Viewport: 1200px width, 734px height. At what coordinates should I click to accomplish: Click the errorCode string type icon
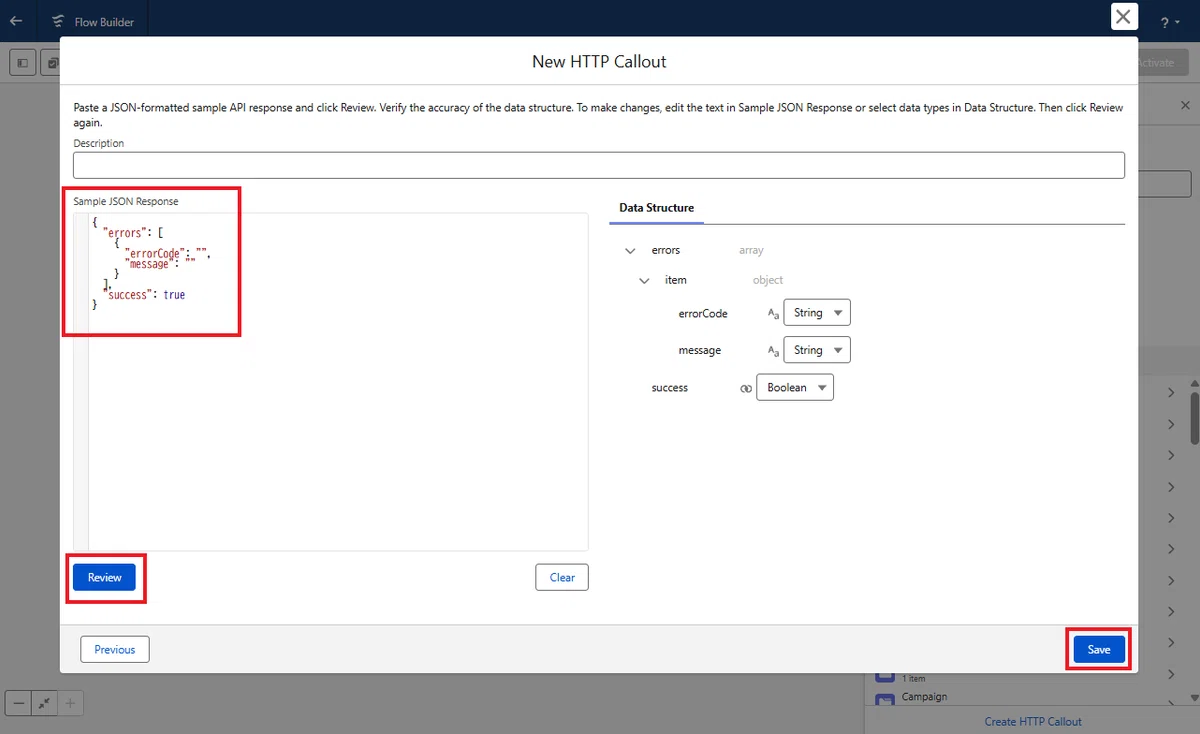point(773,314)
